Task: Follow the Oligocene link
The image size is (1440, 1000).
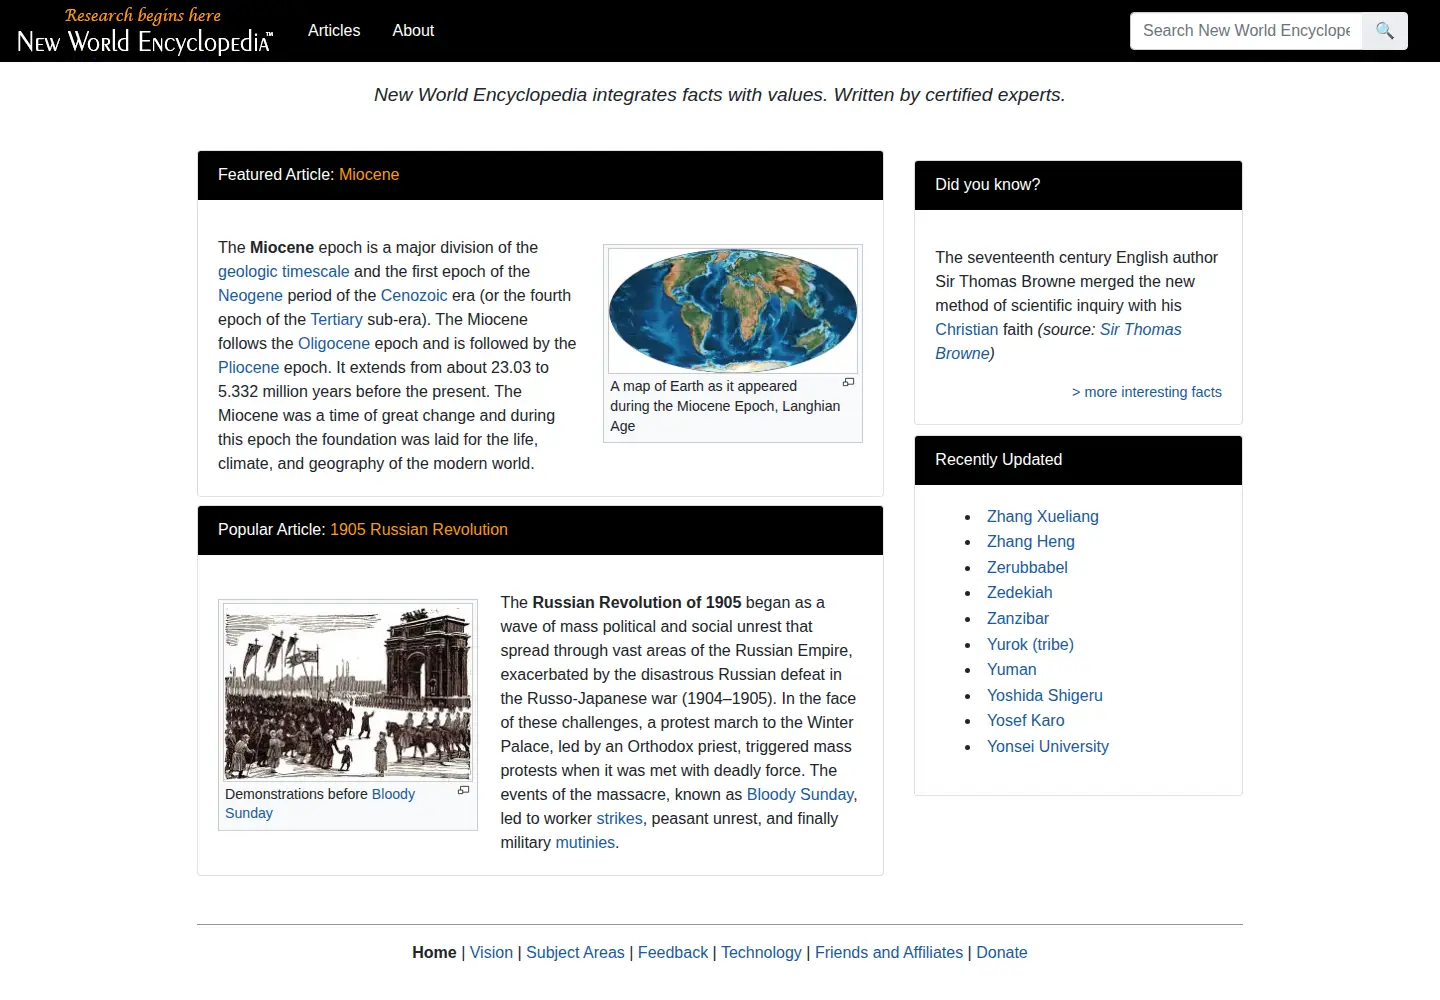Action: click(x=334, y=344)
